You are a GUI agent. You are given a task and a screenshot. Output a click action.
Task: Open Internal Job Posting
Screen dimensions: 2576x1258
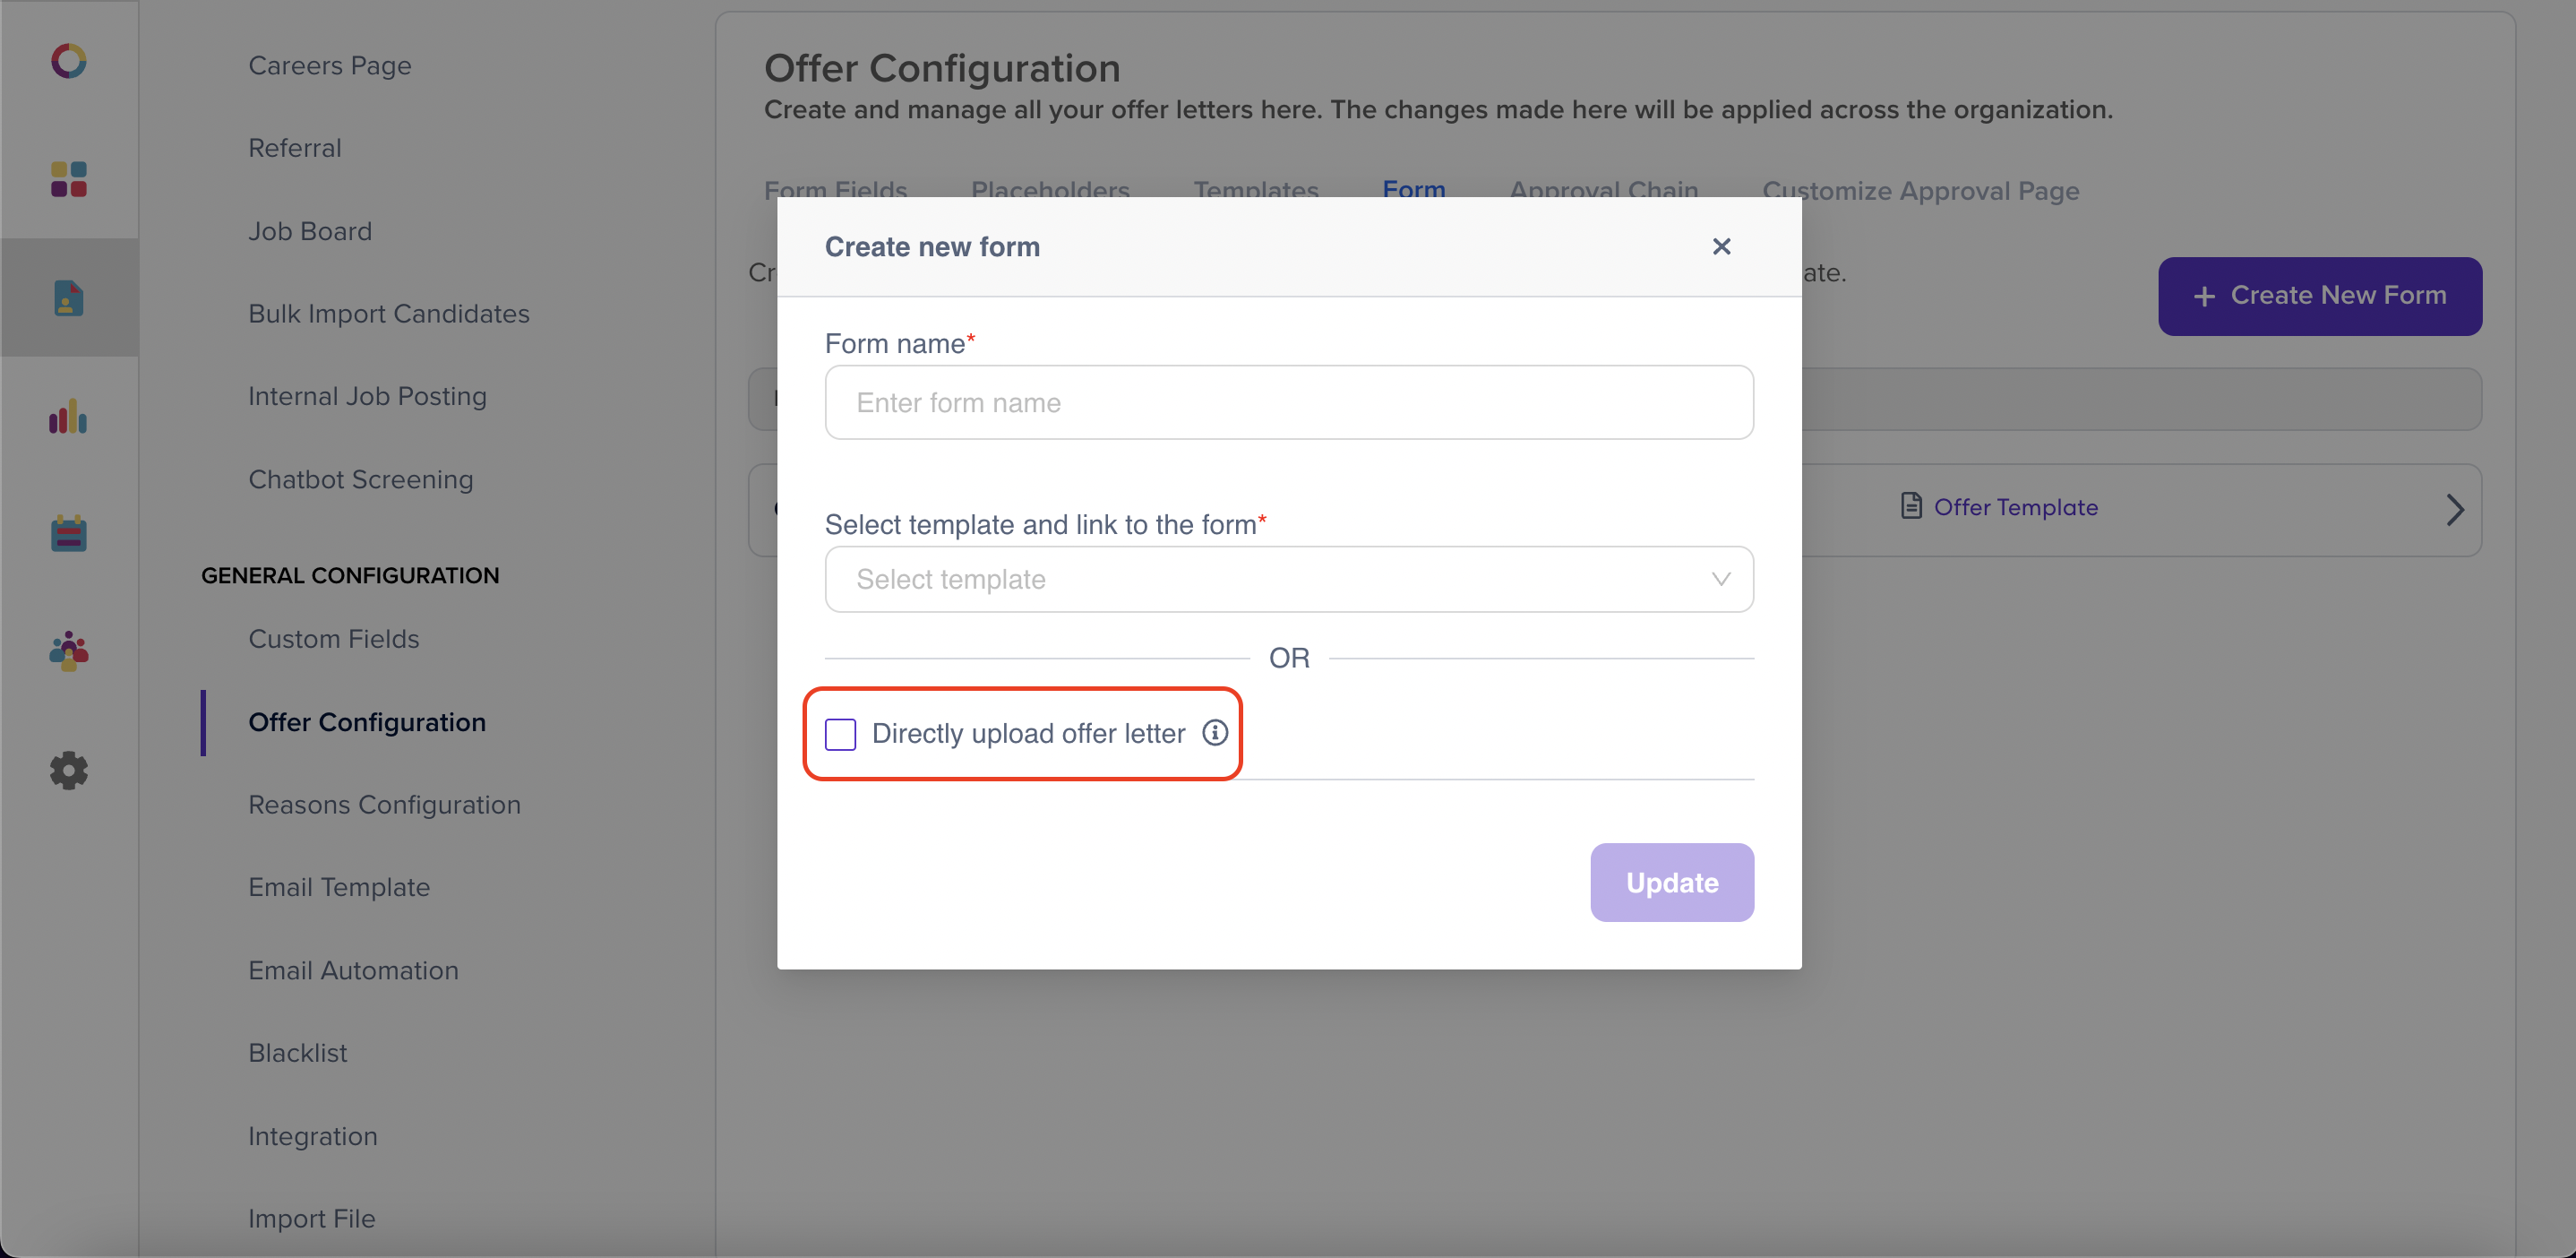pyautogui.click(x=368, y=397)
